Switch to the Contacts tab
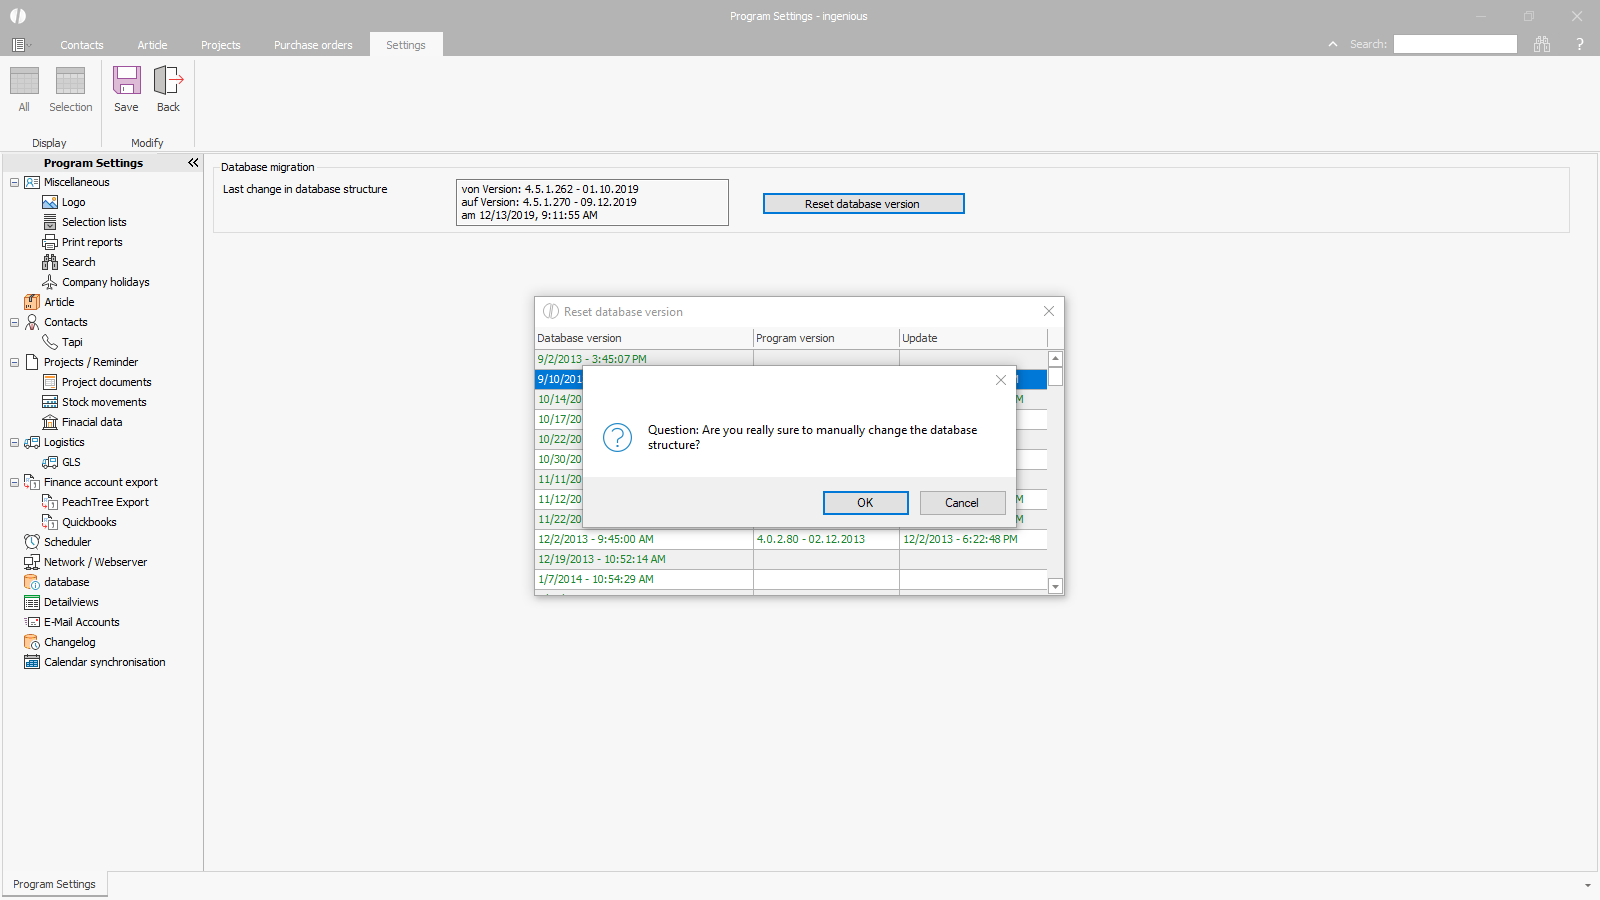This screenshot has height=900, width=1600. [x=81, y=45]
